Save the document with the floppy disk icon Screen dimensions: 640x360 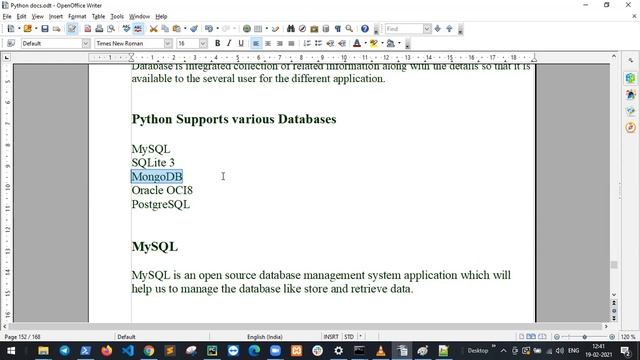[x=45, y=29]
